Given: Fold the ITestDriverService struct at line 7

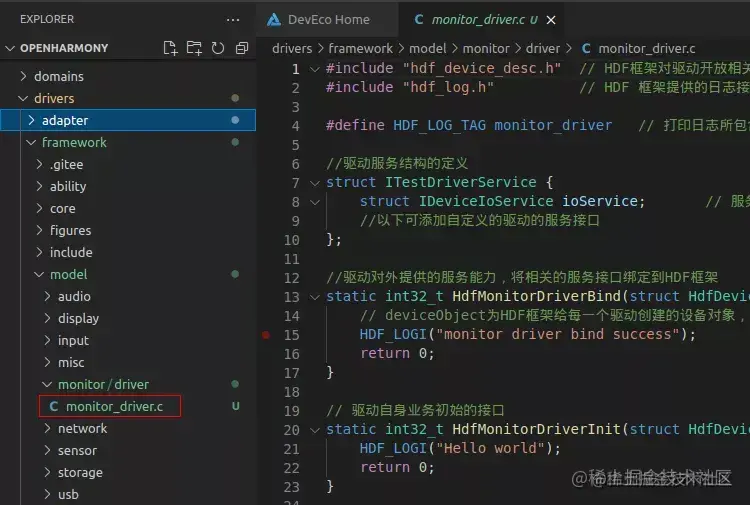Looking at the screenshot, I should click(315, 183).
